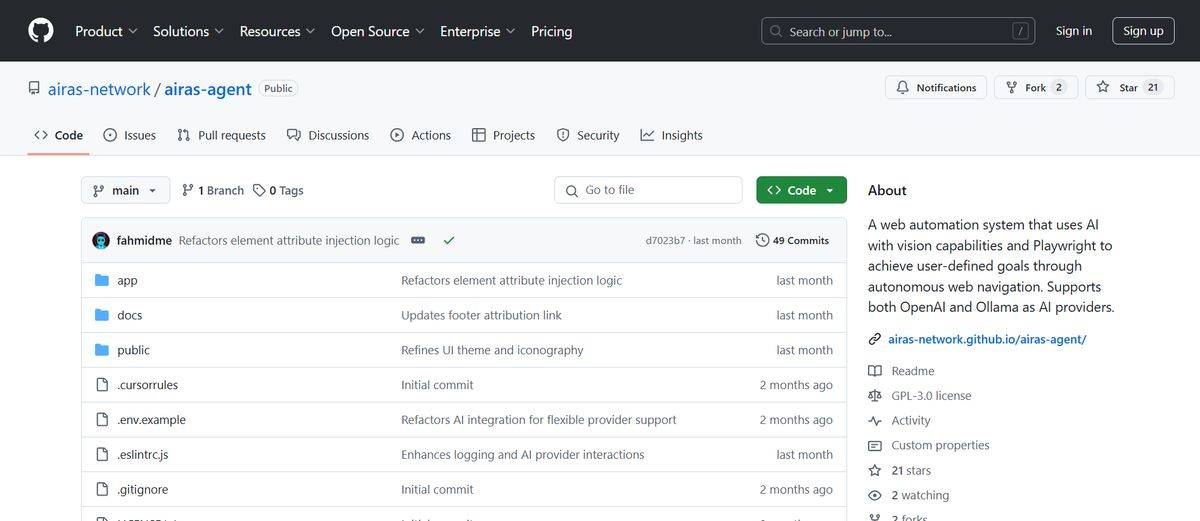
Task: Open the app folder
Action: [x=127, y=280]
